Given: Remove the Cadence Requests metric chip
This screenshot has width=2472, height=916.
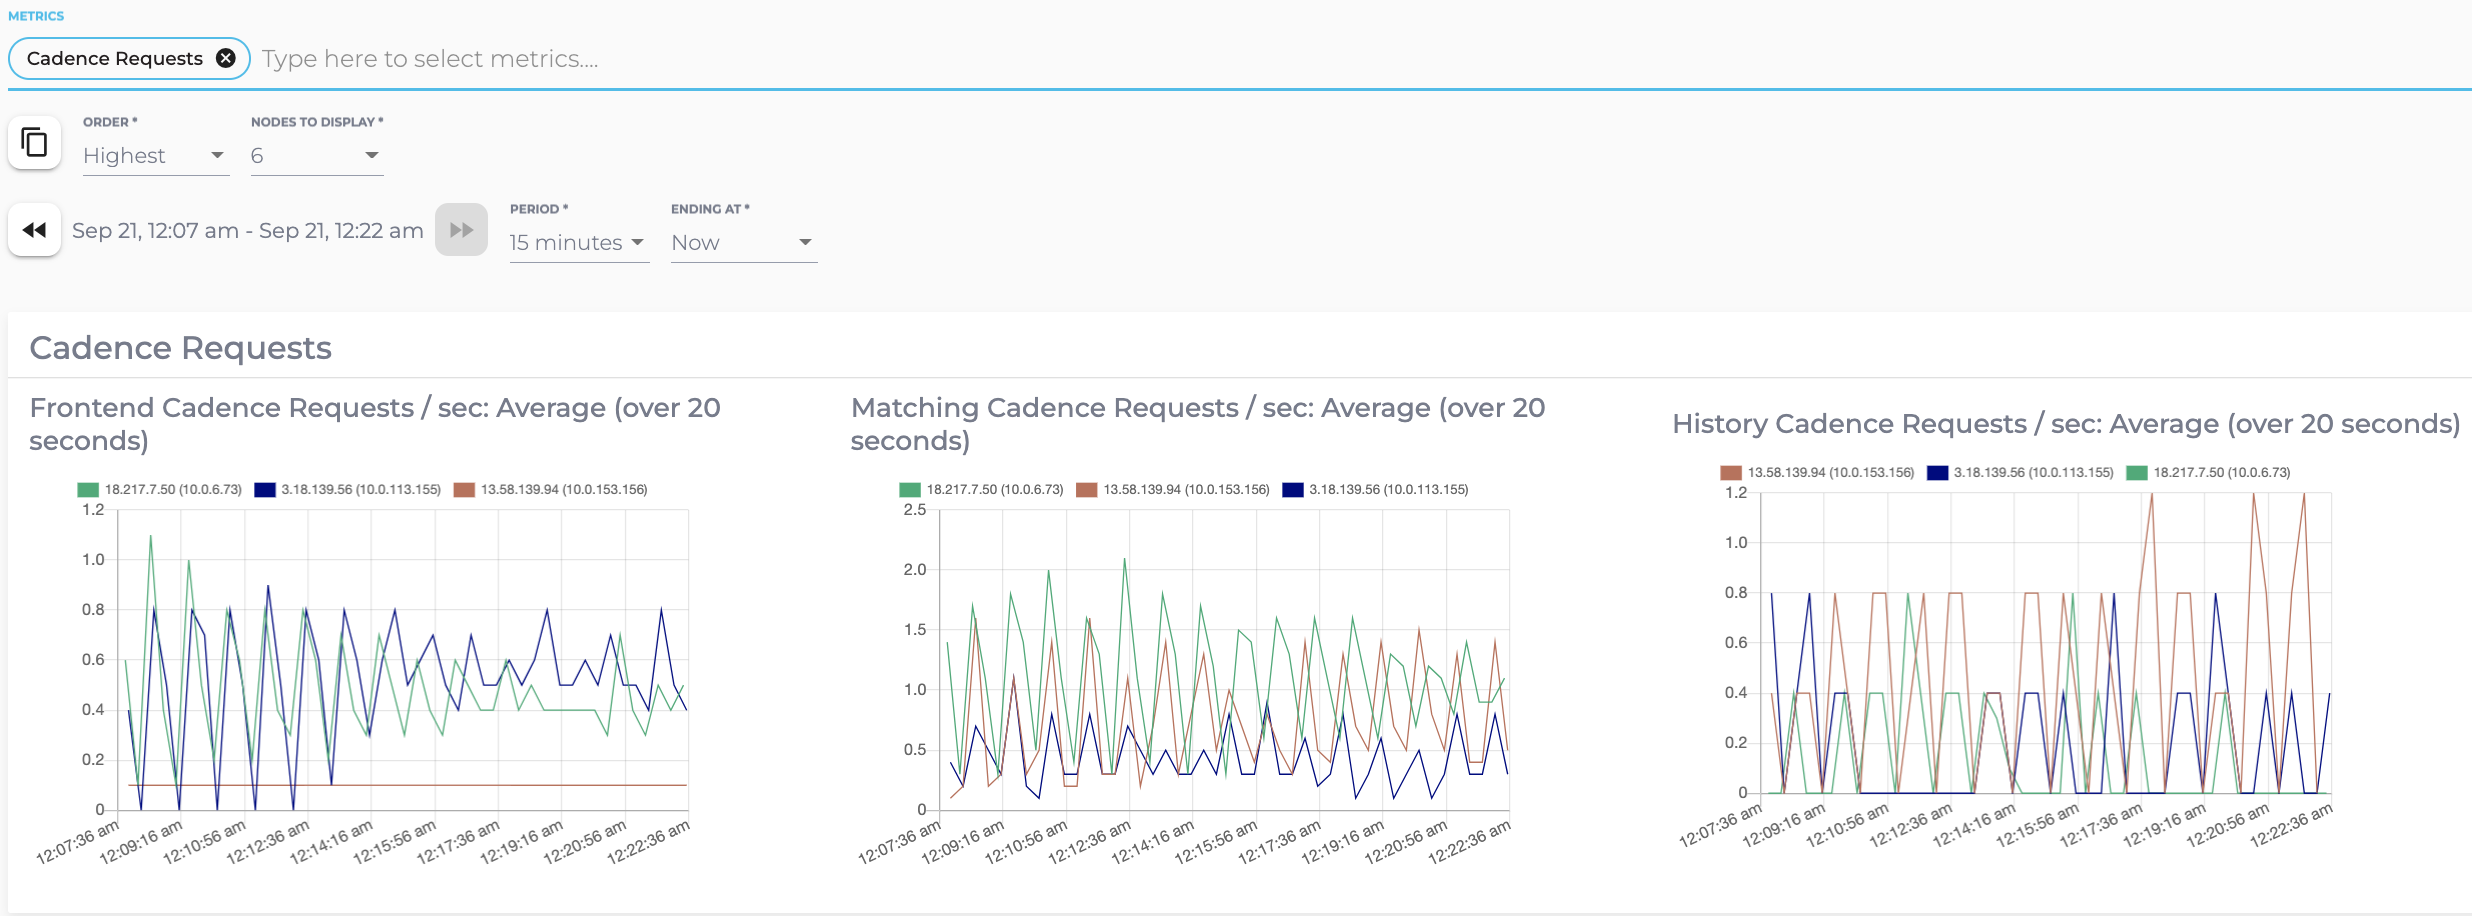Looking at the screenshot, I should point(226,59).
